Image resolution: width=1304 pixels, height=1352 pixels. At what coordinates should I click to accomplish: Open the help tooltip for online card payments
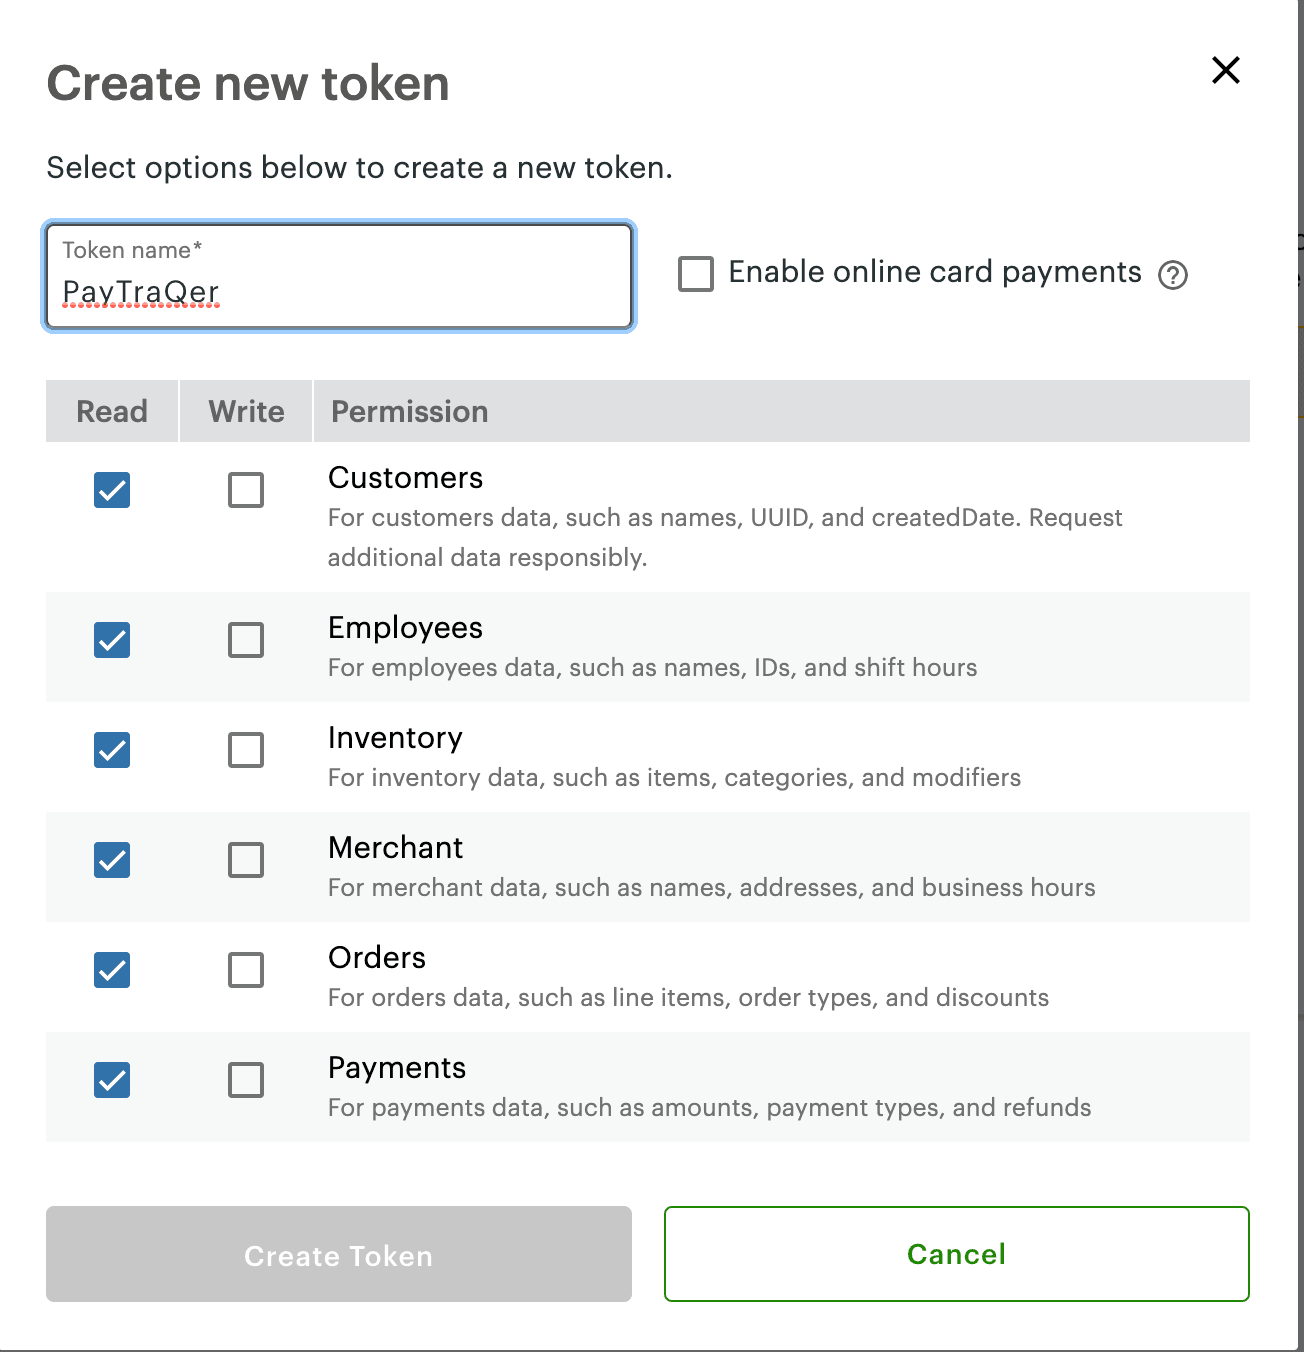(1175, 274)
